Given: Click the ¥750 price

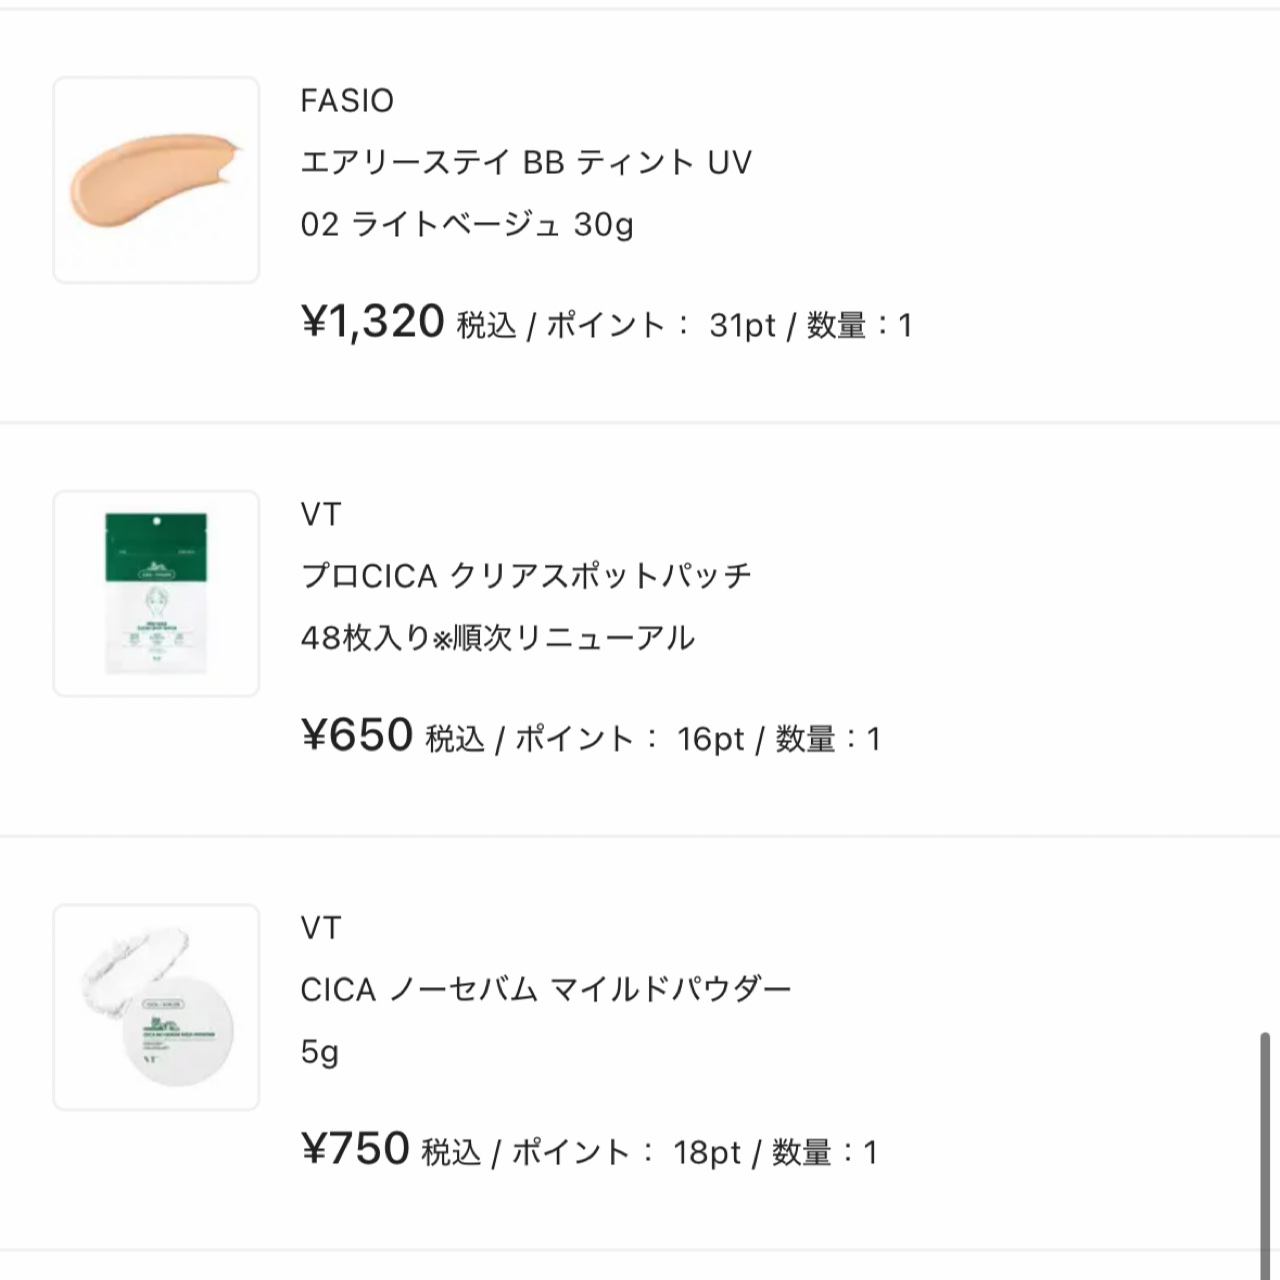Looking at the screenshot, I should pos(355,1149).
